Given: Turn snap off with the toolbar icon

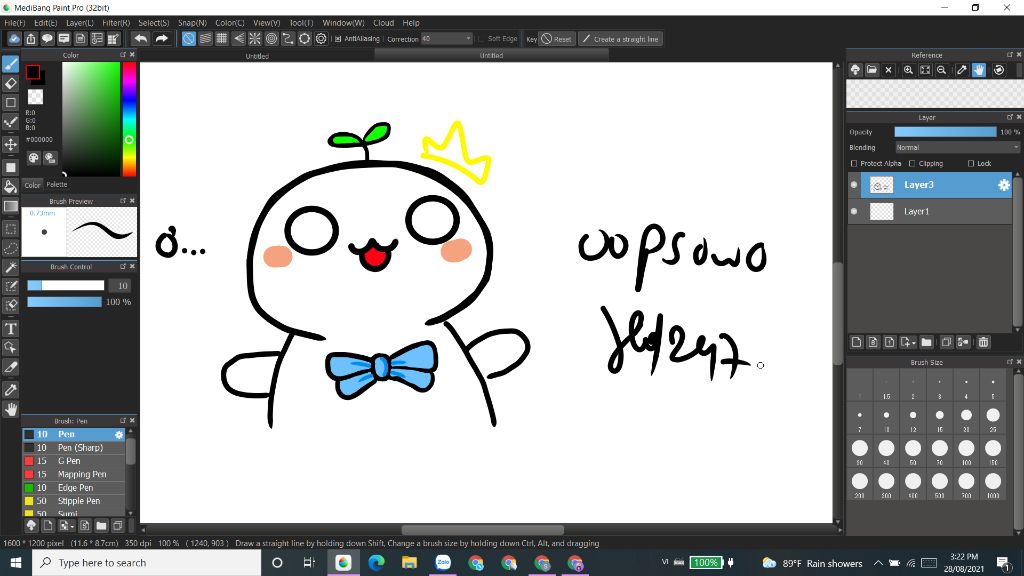Looking at the screenshot, I should click(188, 39).
